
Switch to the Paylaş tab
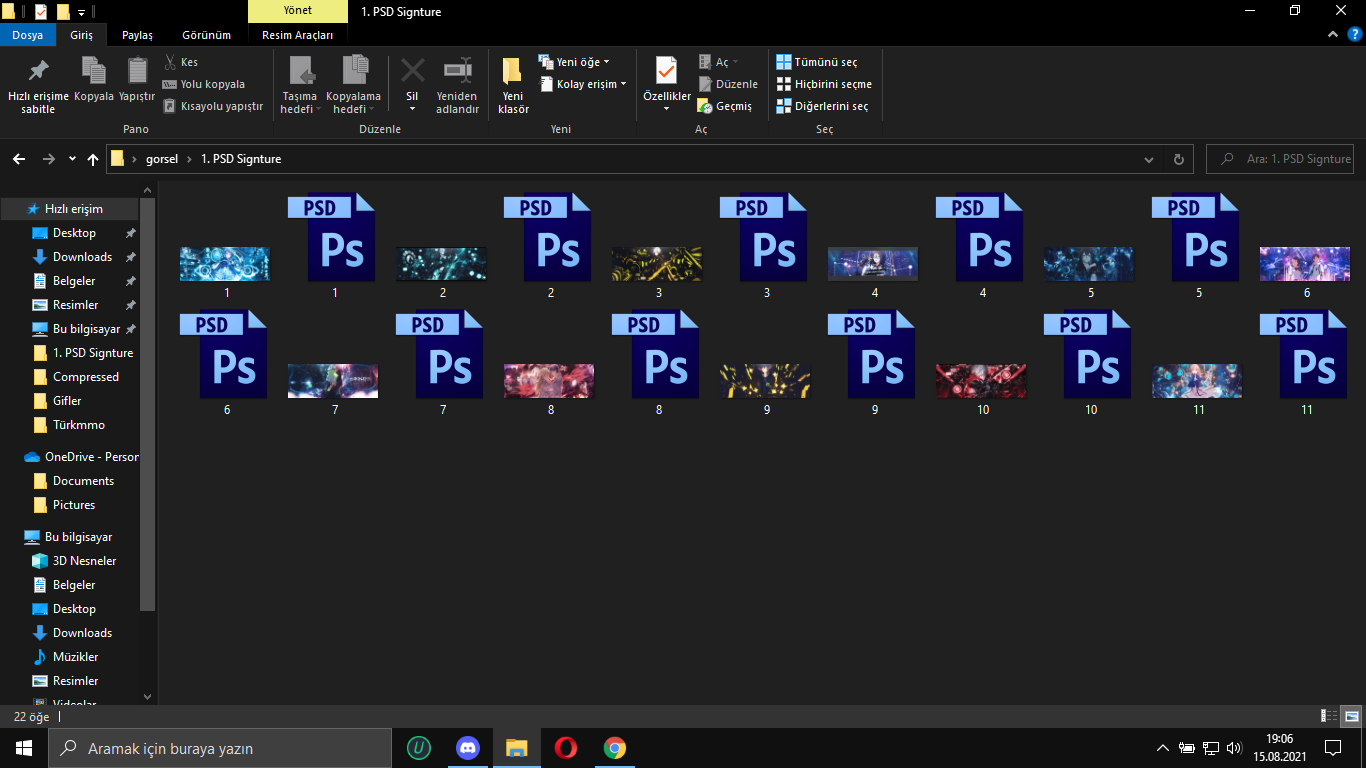pos(137,35)
